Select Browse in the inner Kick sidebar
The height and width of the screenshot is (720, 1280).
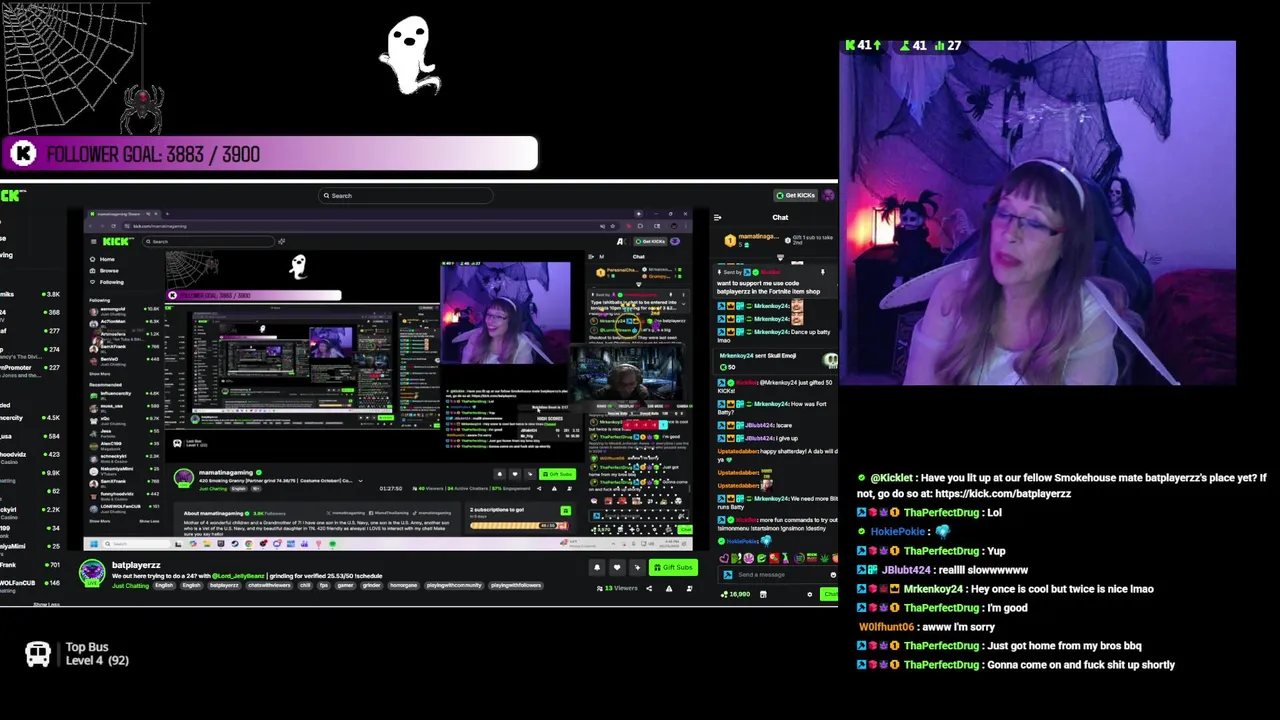point(108,271)
